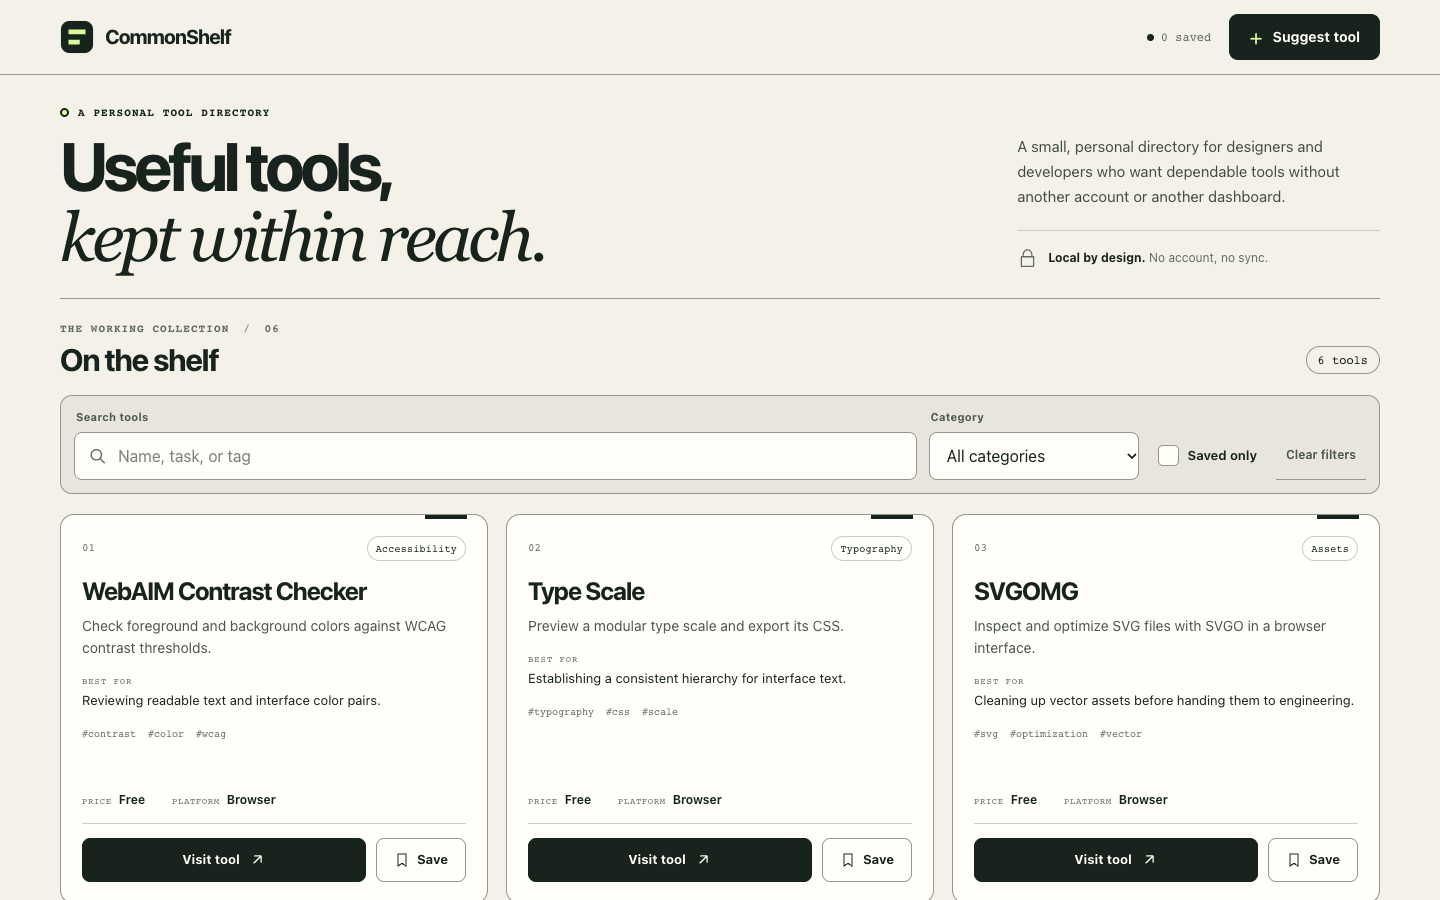The image size is (1440, 900).
Task: Click the Assets category badge
Action: pos(1330,549)
